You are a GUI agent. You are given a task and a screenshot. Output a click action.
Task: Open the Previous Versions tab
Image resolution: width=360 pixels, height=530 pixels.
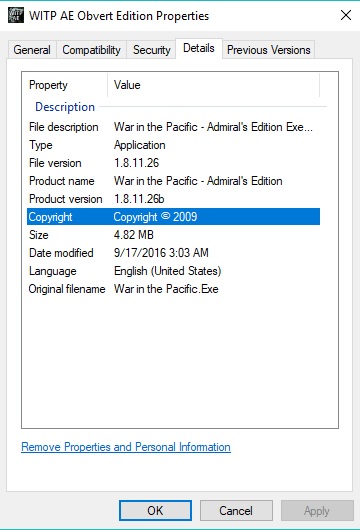pos(269,50)
